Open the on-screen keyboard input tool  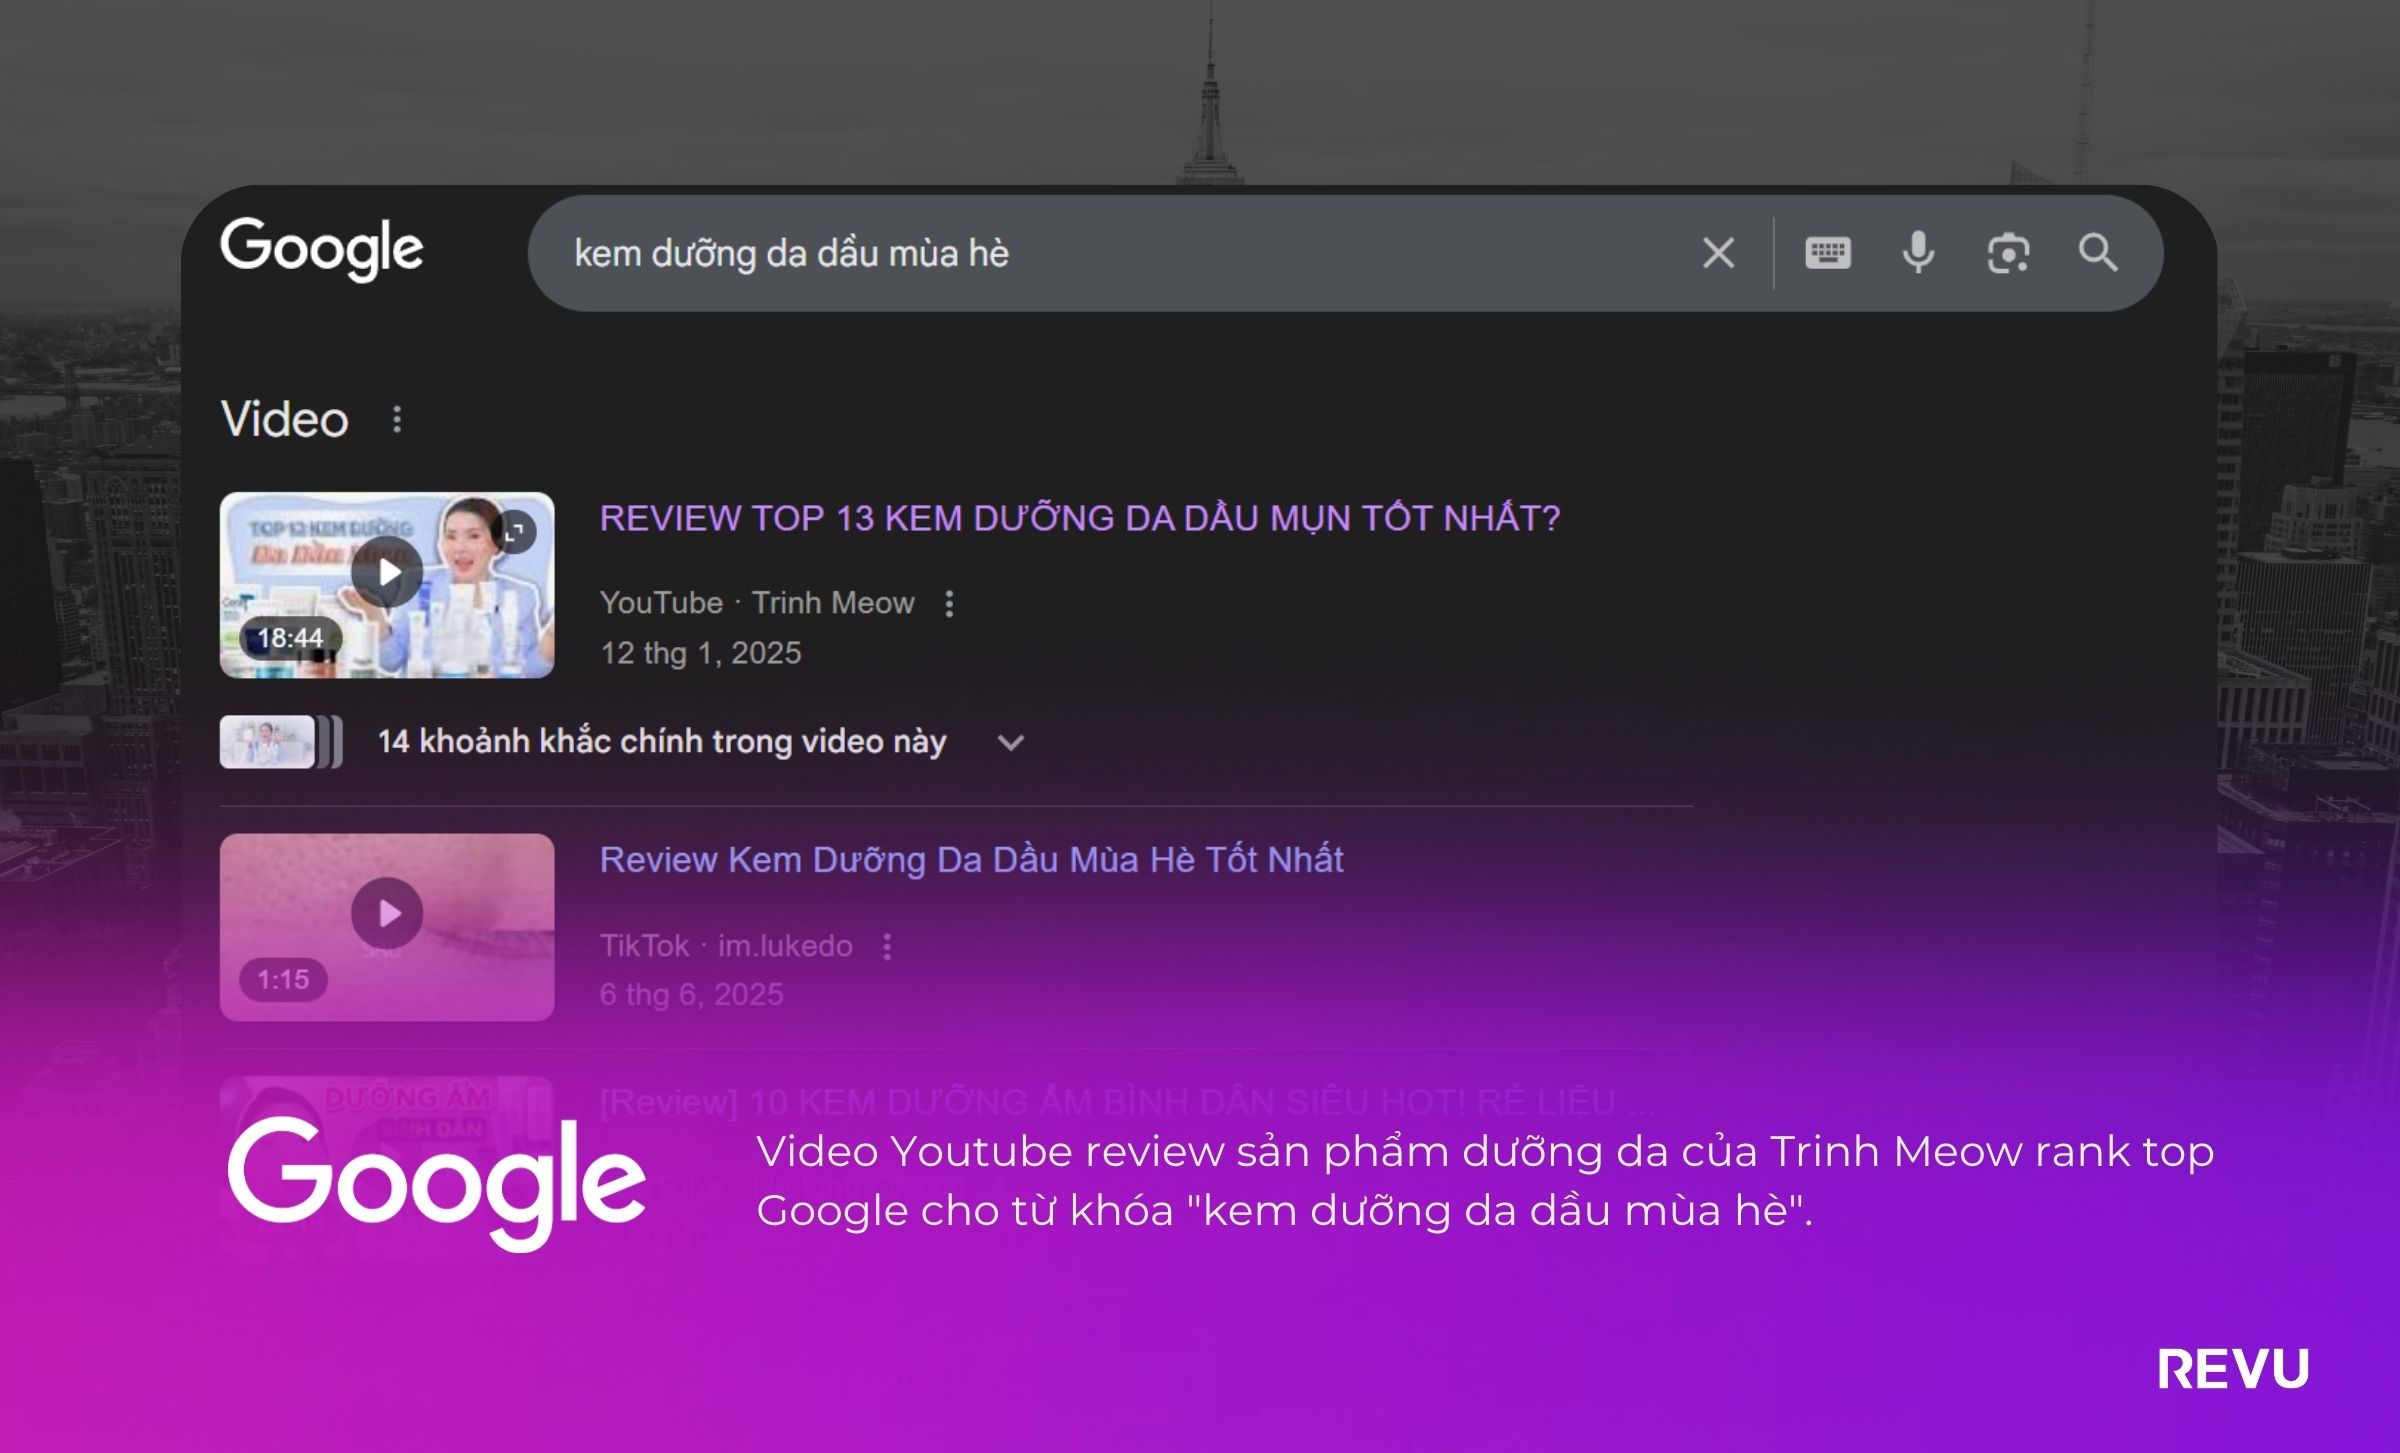[1827, 253]
